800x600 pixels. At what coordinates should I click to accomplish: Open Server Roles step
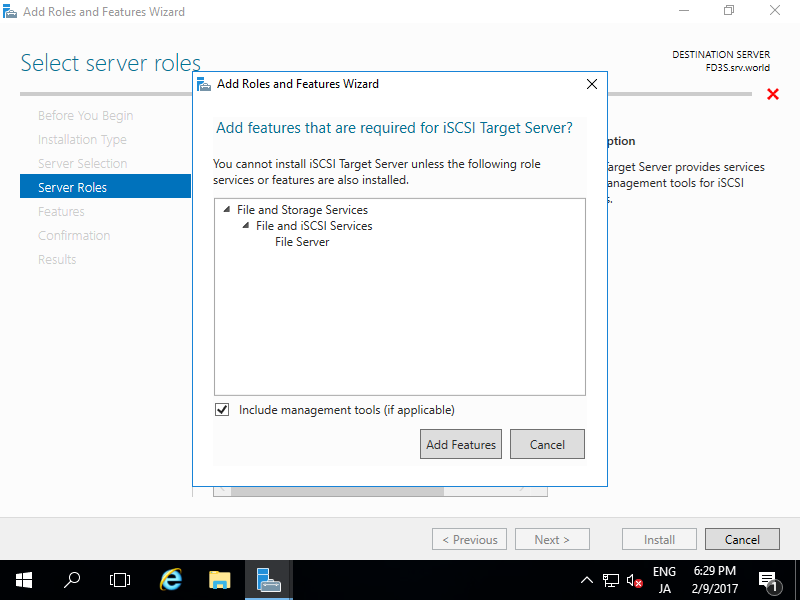coord(105,187)
